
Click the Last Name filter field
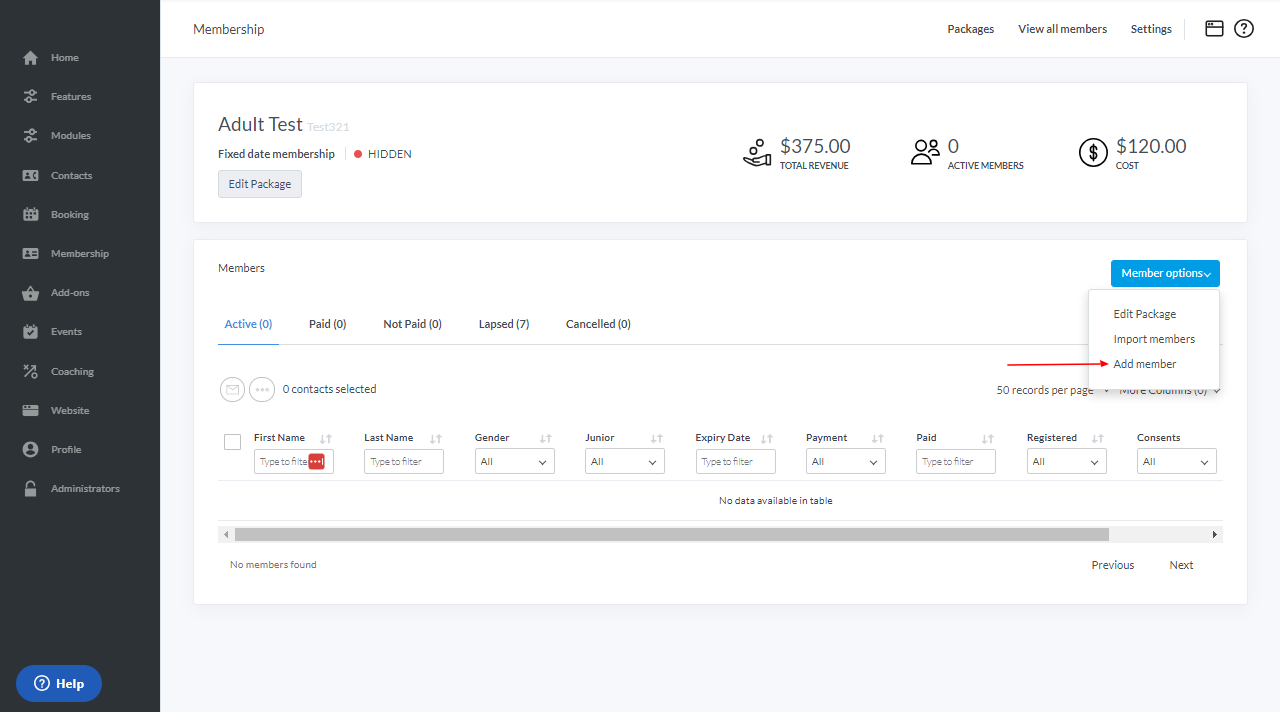pyautogui.click(x=403, y=462)
